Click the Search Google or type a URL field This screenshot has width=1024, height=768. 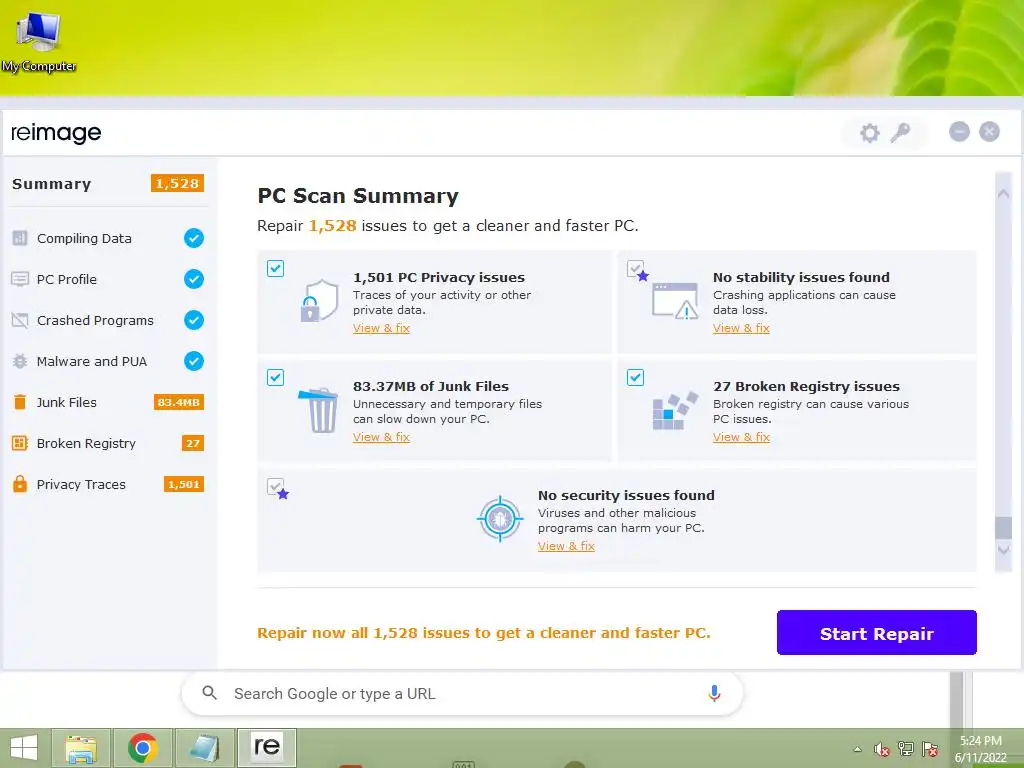click(x=462, y=694)
